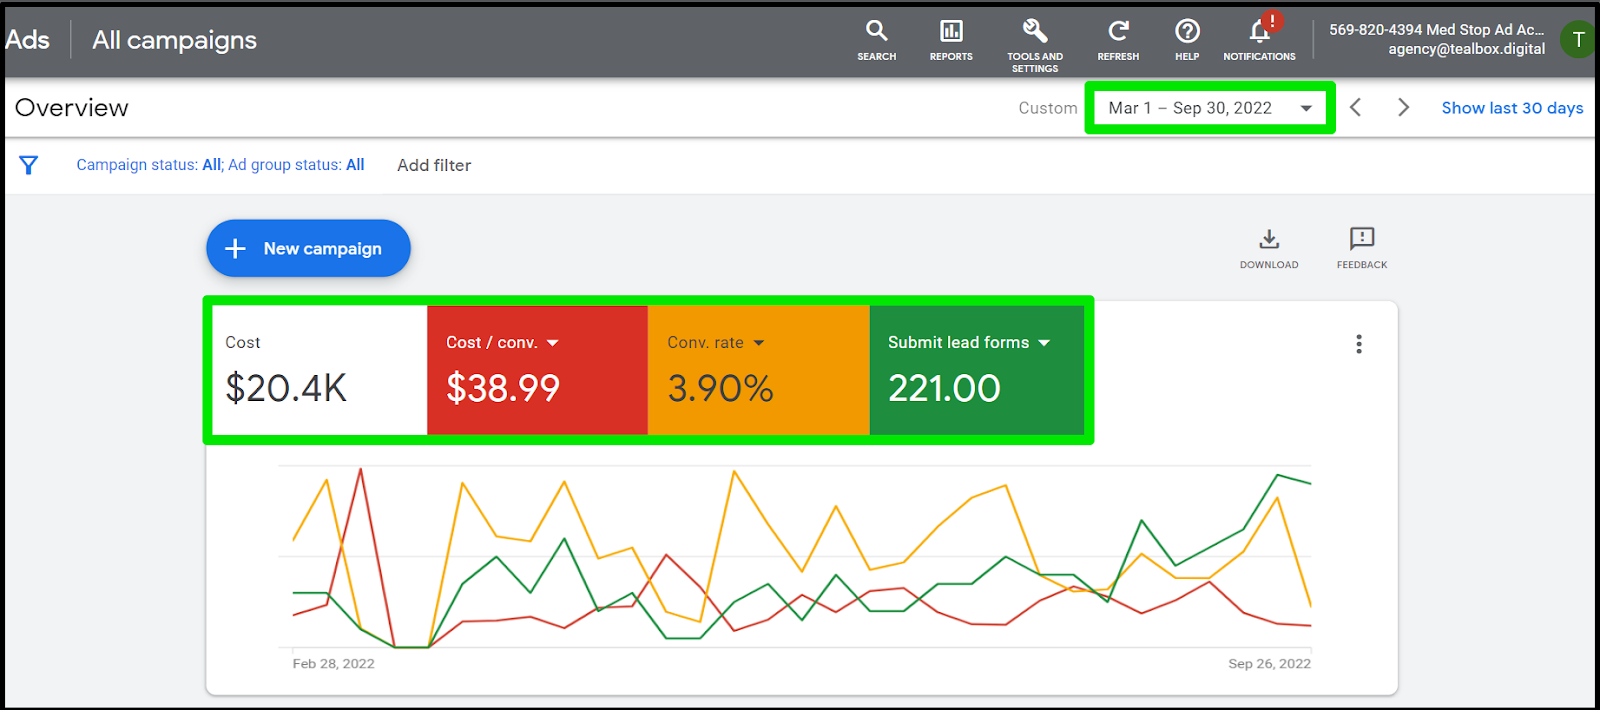
Task: Go to next date range
Action: click(x=1403, y=107)
